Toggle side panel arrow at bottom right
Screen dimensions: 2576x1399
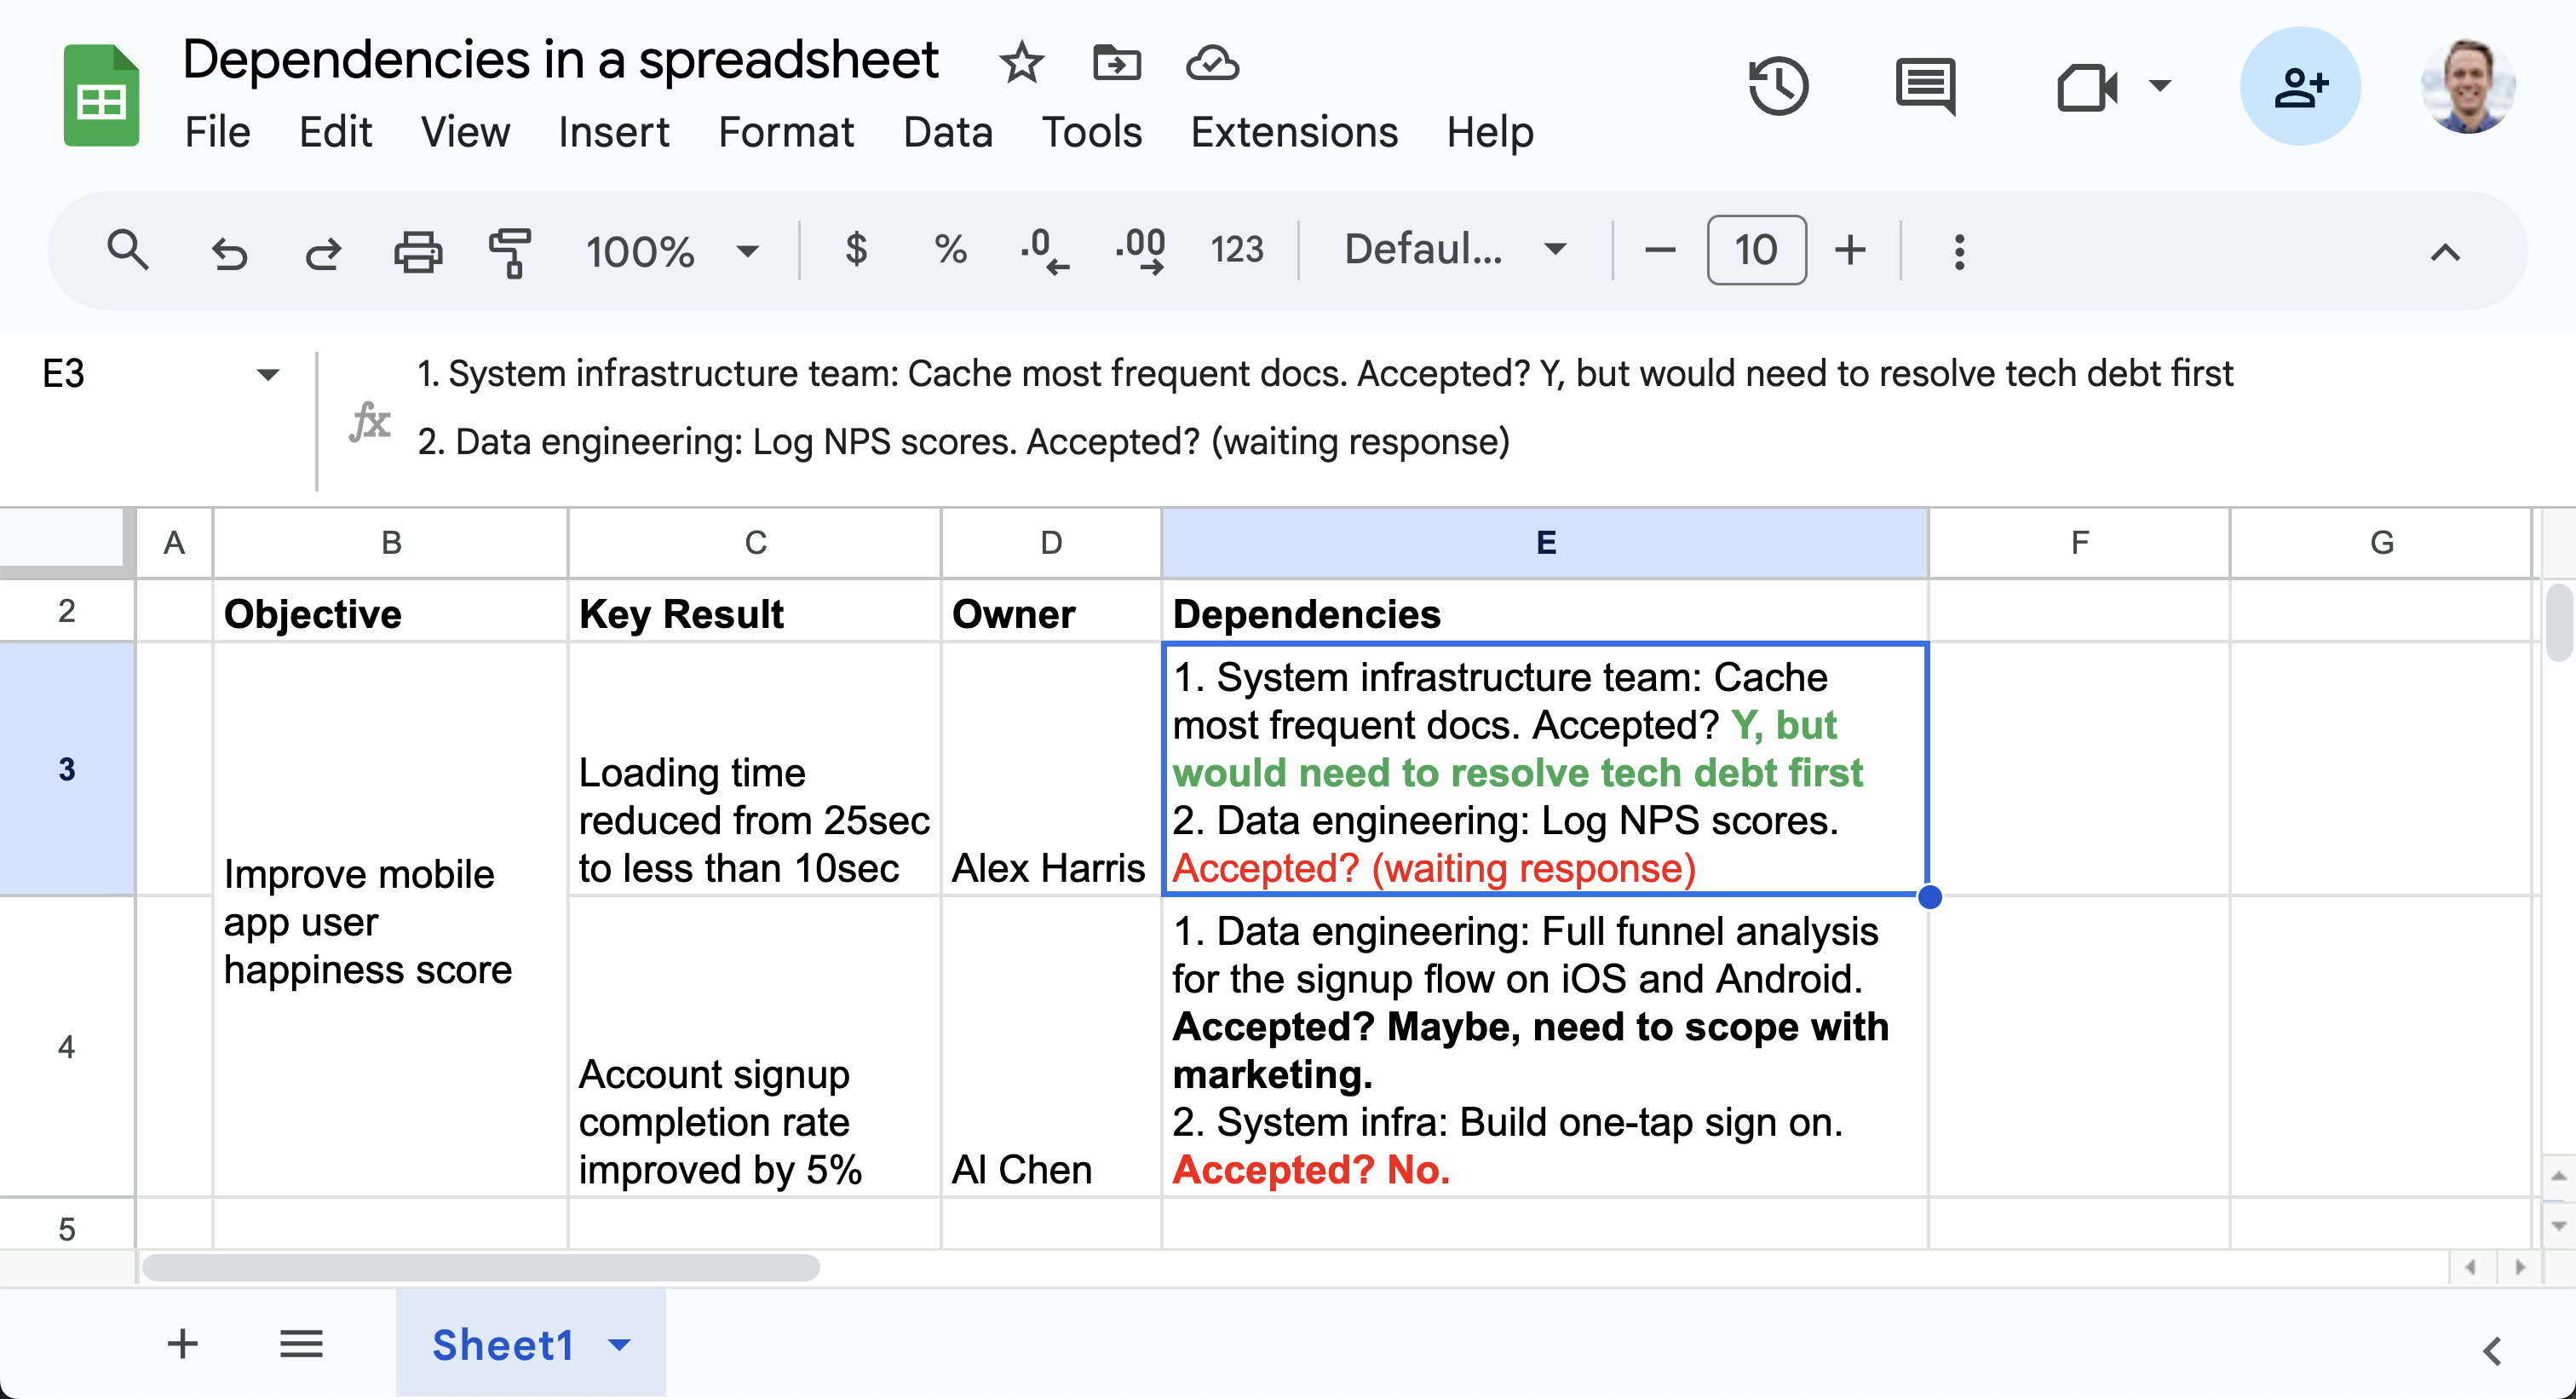(x=2491, y=1351)
